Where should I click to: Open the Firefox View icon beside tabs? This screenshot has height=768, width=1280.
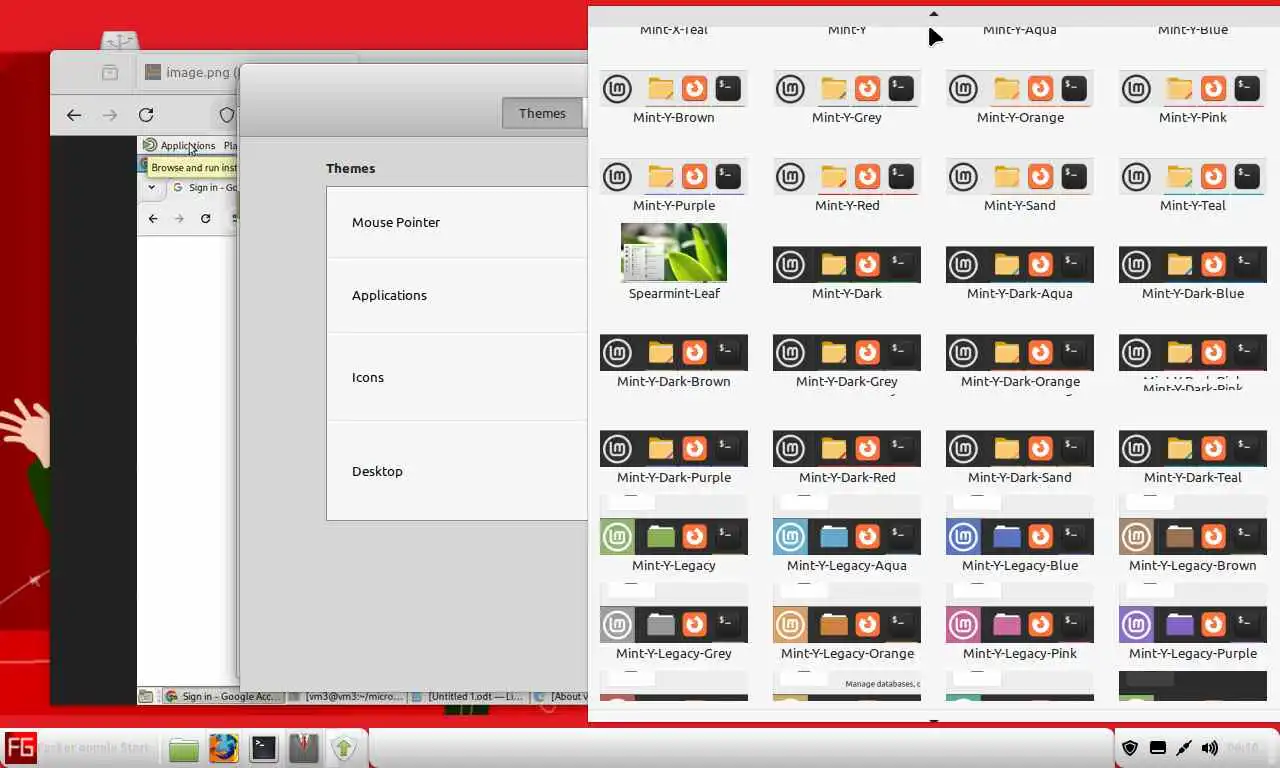110,72
